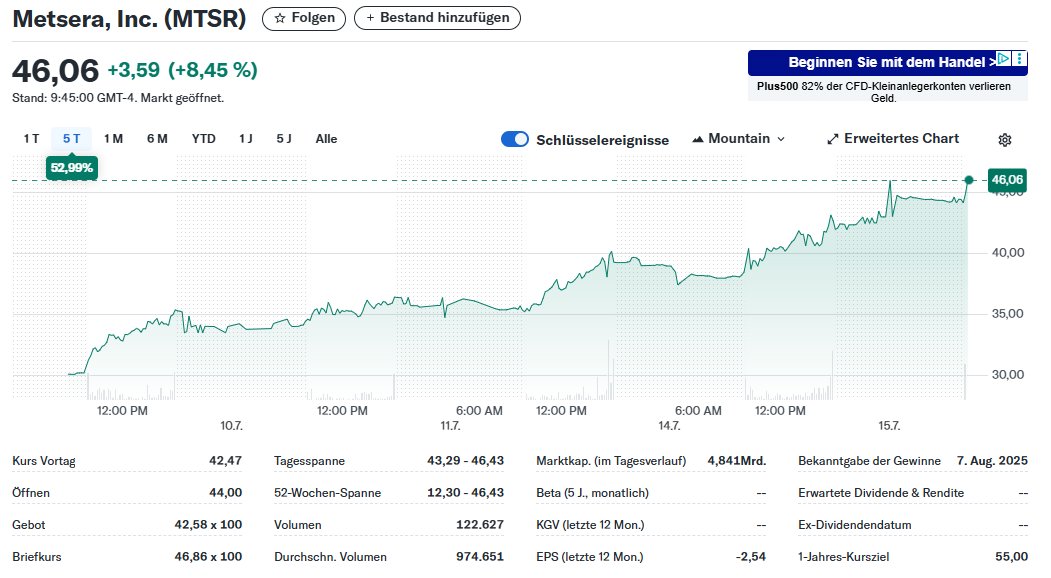Click the 14.7. date label on chart axis
This screenshot has height=578, width=1051.
tap(669, 426)
